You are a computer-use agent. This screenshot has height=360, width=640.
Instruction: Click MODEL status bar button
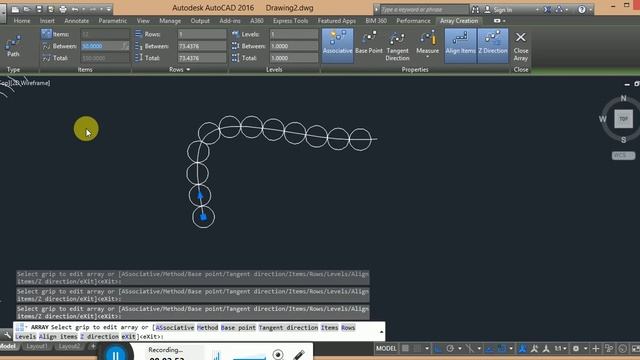click(386, 349)
